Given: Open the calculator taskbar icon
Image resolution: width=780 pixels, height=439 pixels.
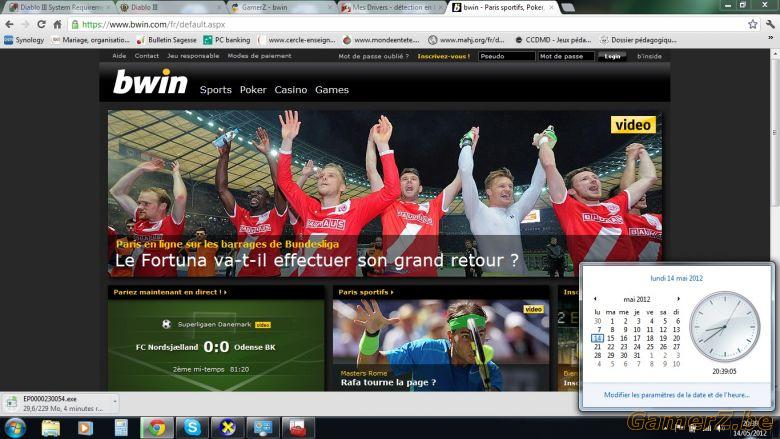Looking at the screenshot, I should (121, 428).
